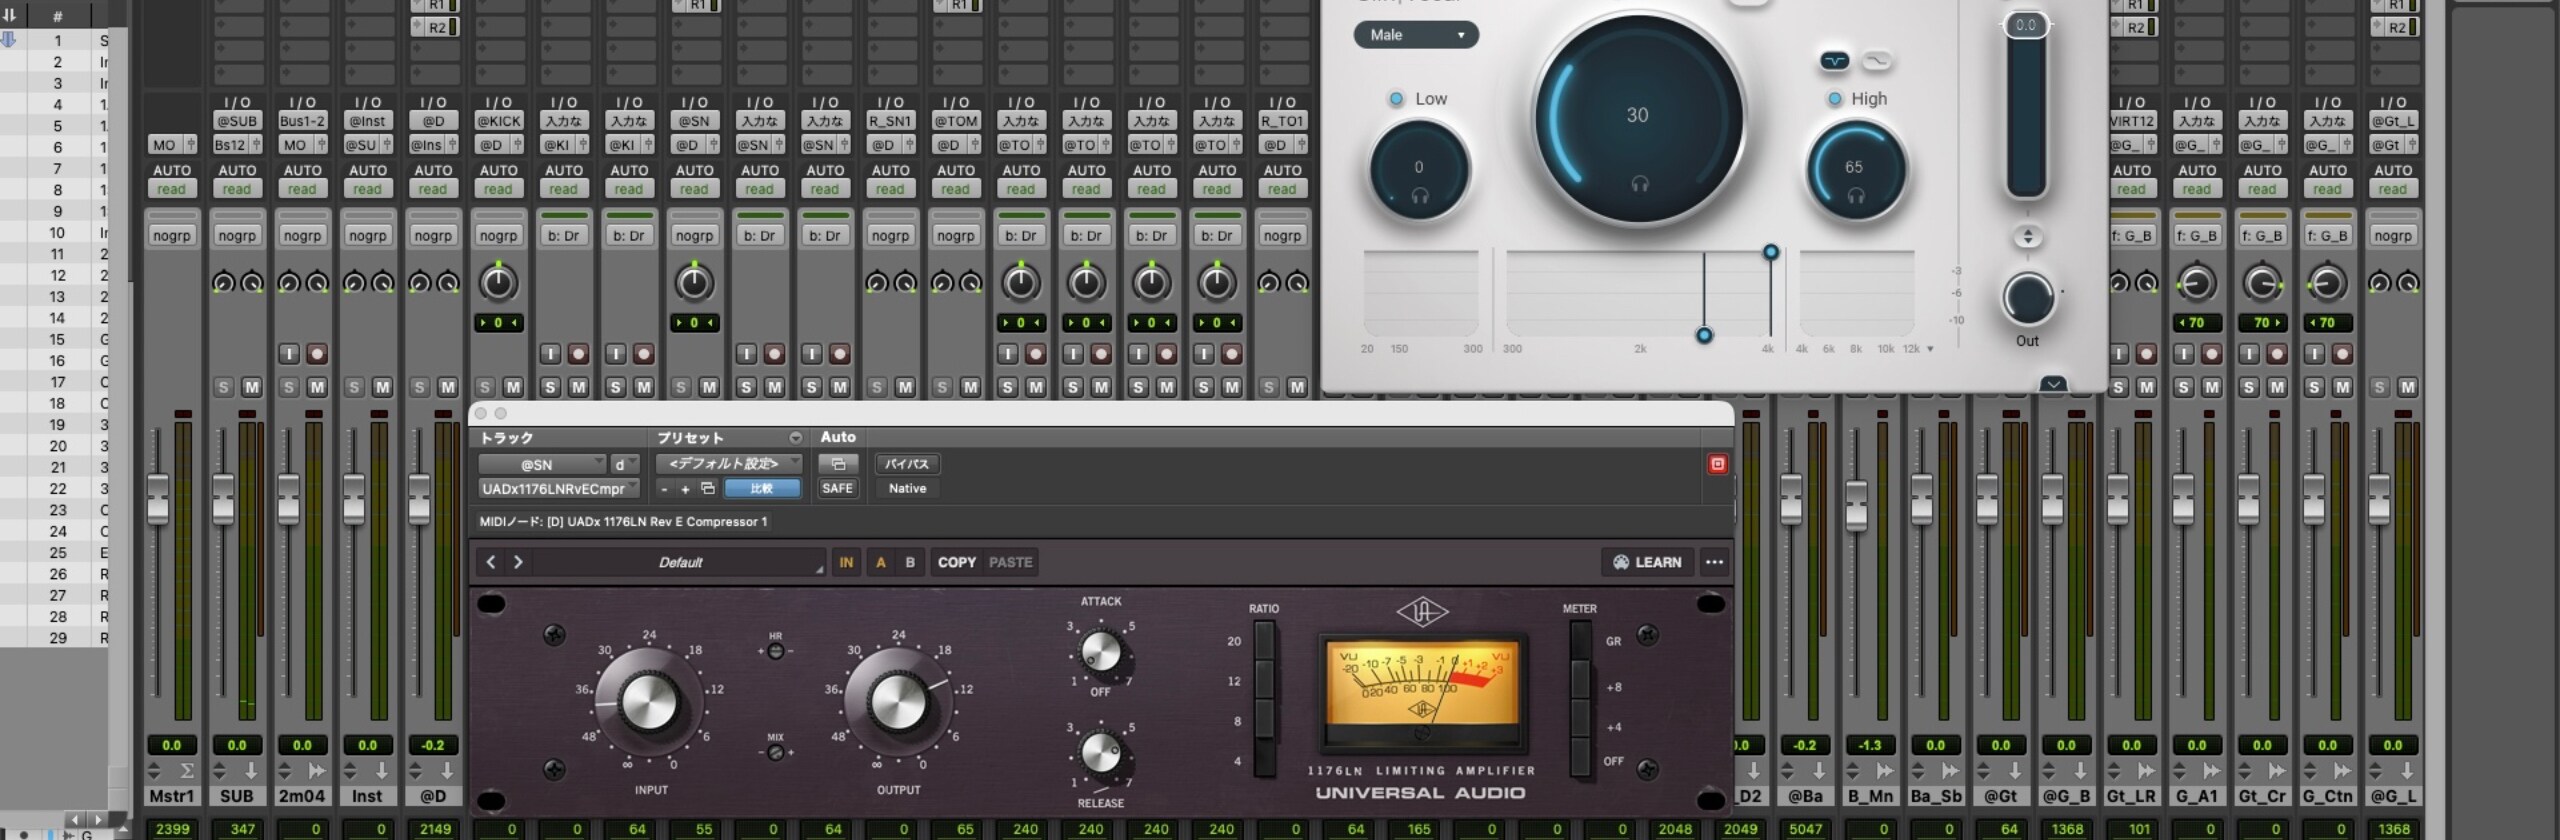2560x840 pixels.
Task: Toggle the IN button on 1176 plugin
Action: pyautogui.click(x=846, y=562)
